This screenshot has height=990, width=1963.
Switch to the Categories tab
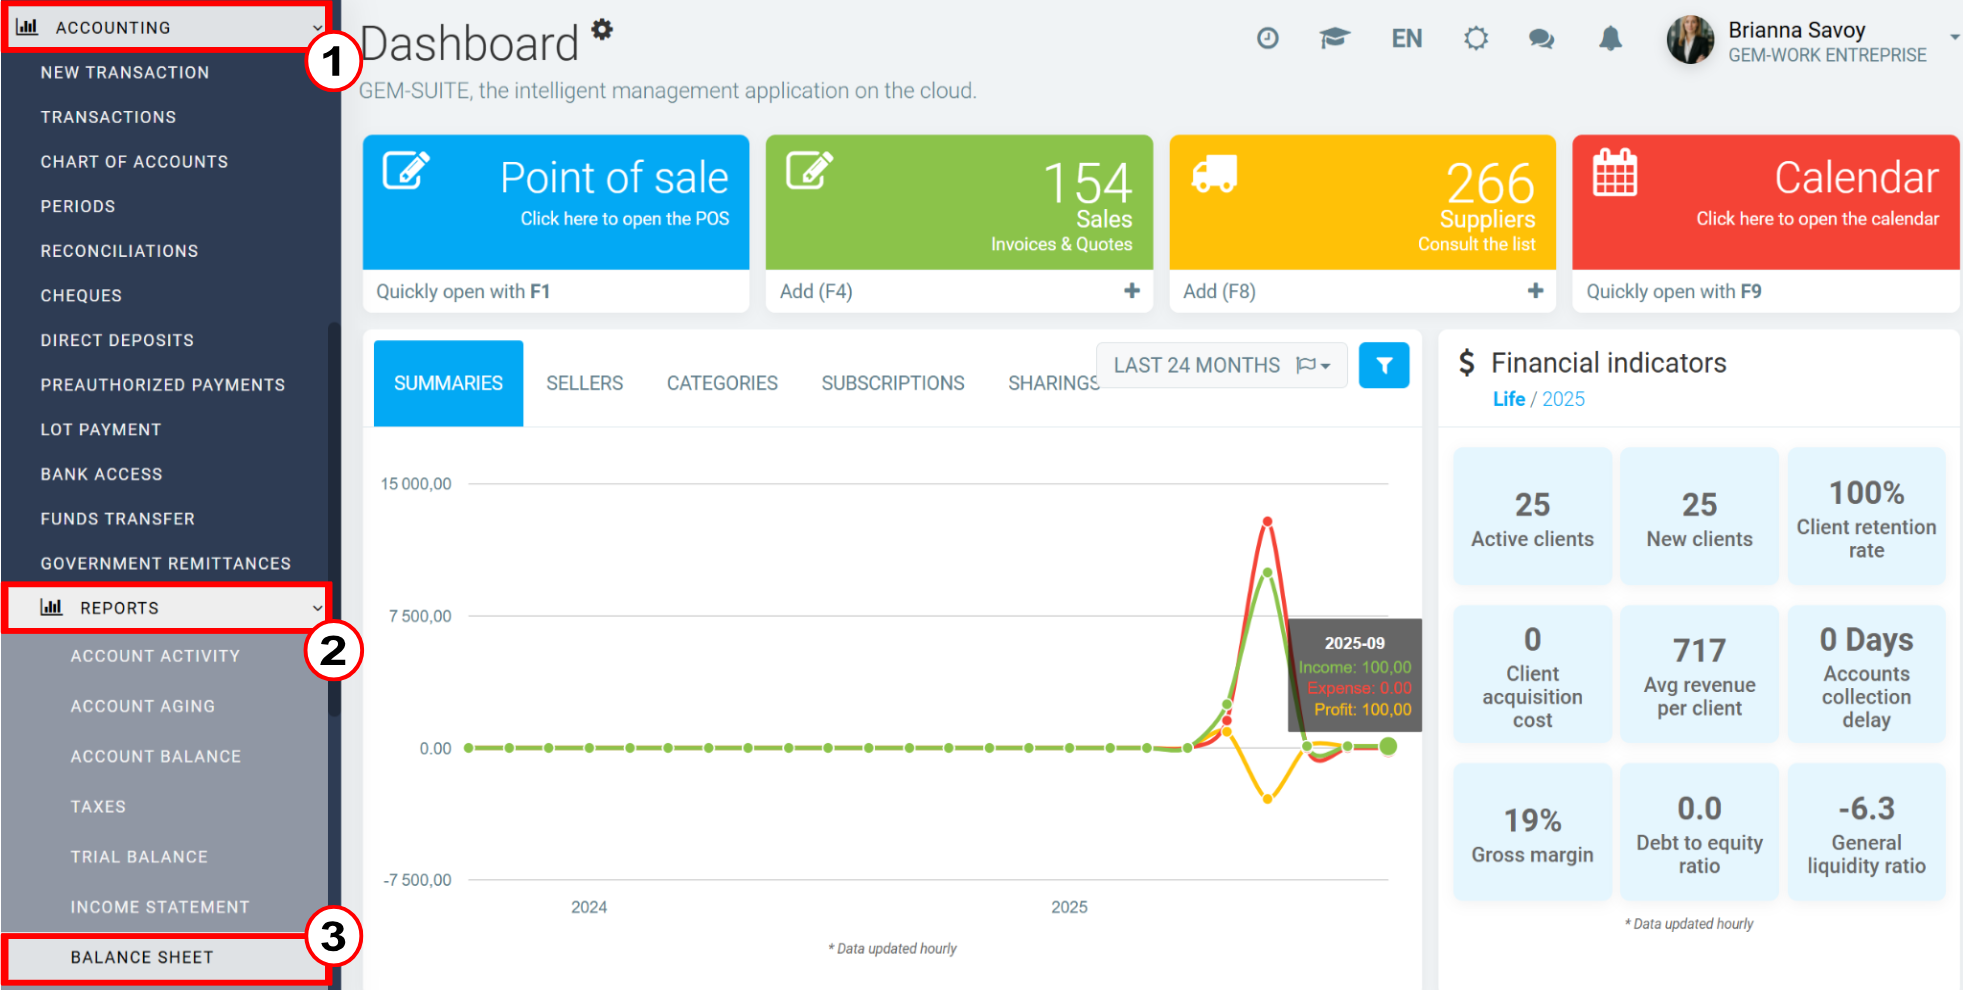tap(722, 383)
